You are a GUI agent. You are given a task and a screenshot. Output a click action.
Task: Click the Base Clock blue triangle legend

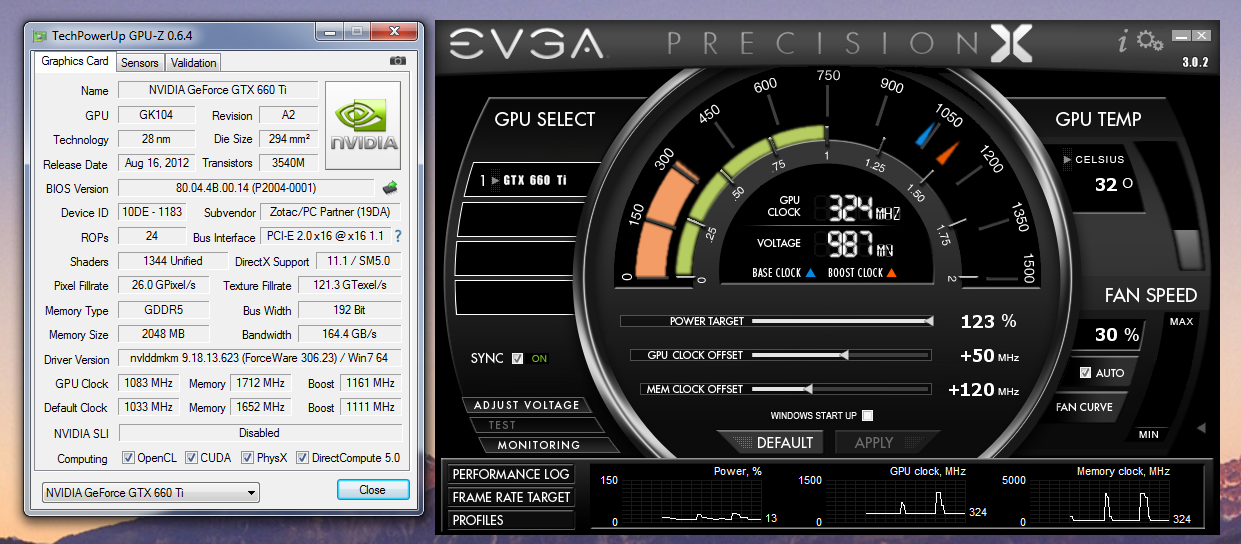pos(811,273)
